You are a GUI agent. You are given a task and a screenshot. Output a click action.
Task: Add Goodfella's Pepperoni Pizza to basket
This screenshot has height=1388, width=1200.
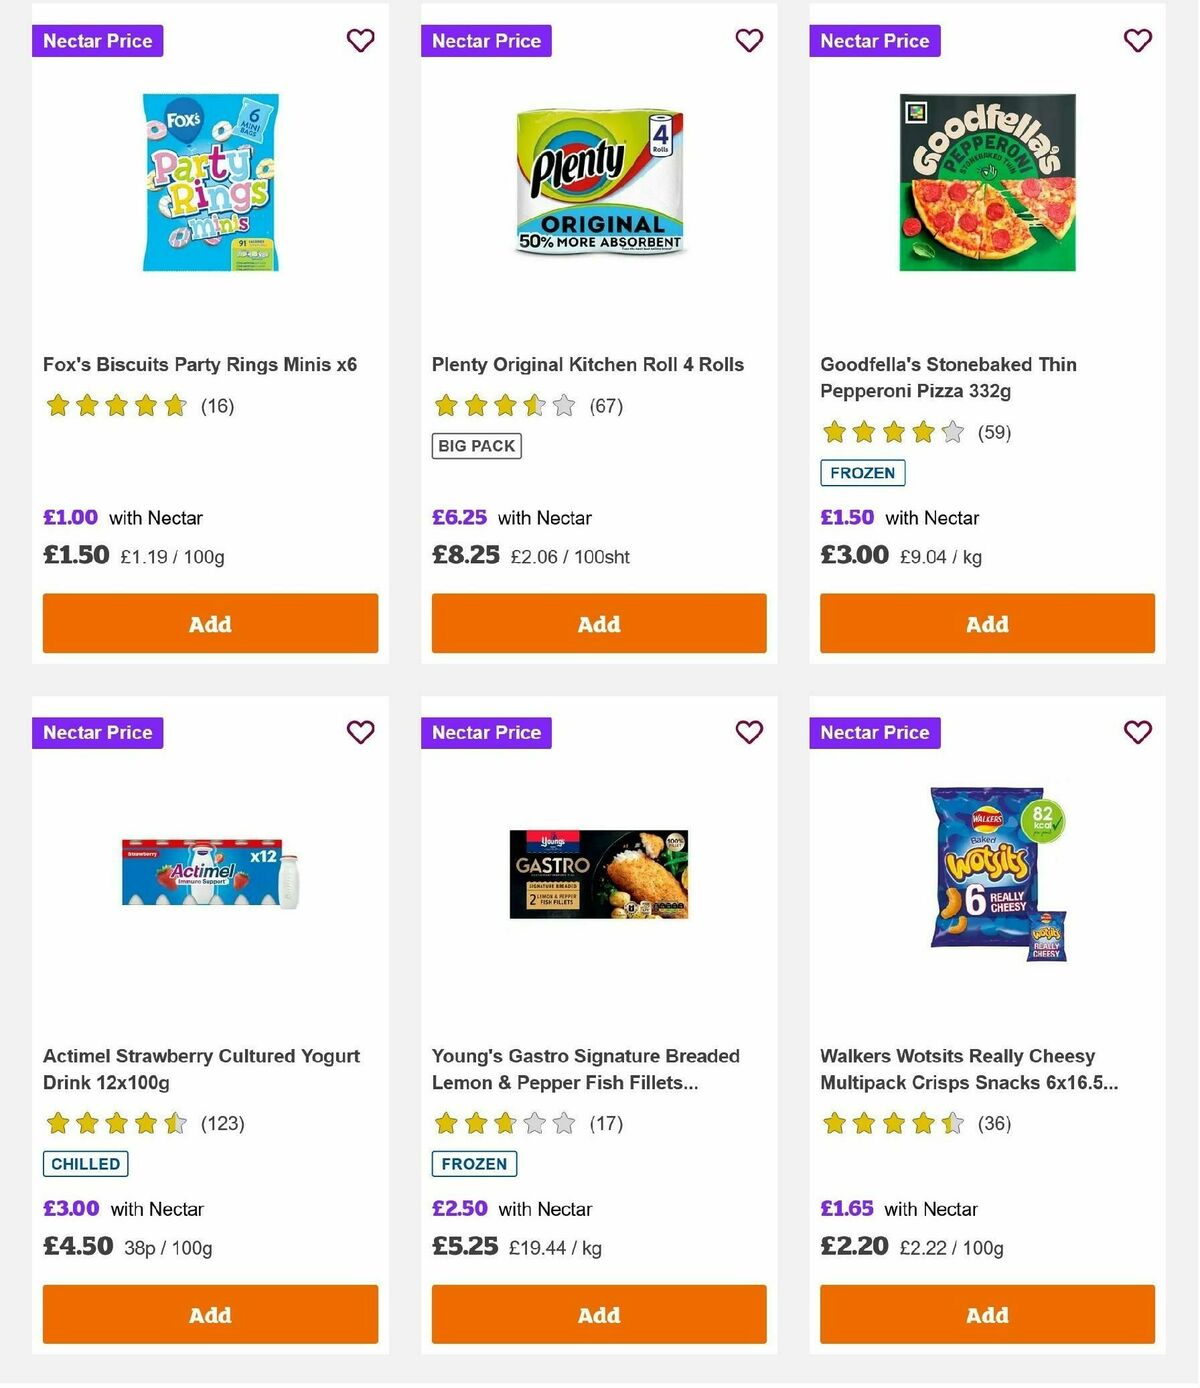coord(986,623)
